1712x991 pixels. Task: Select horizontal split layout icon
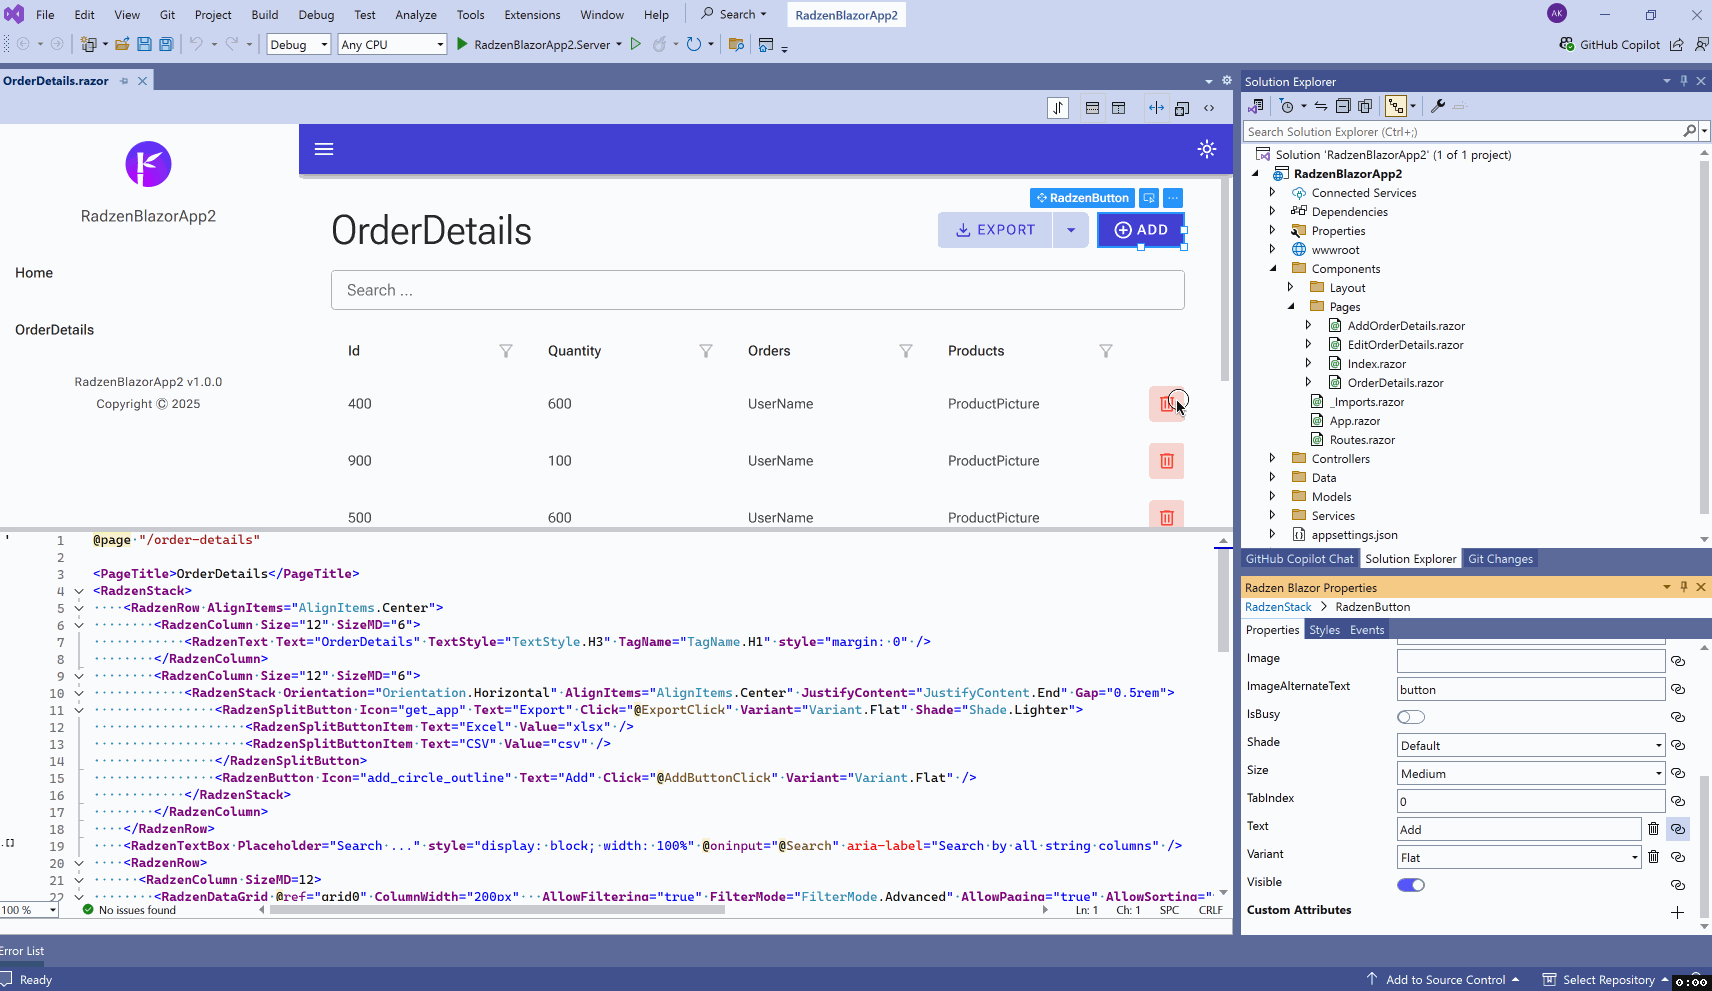[1092, 108]
